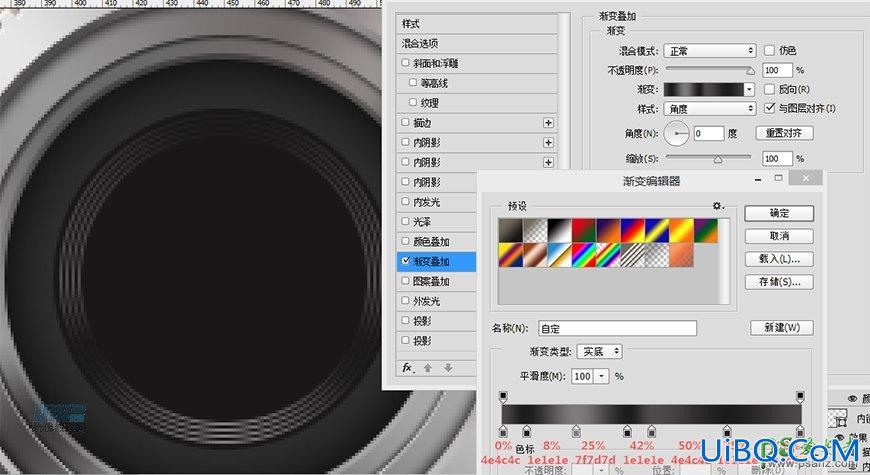Click the 缩放(S) slider handle
870x475 pixels.
tap(718, 159)
